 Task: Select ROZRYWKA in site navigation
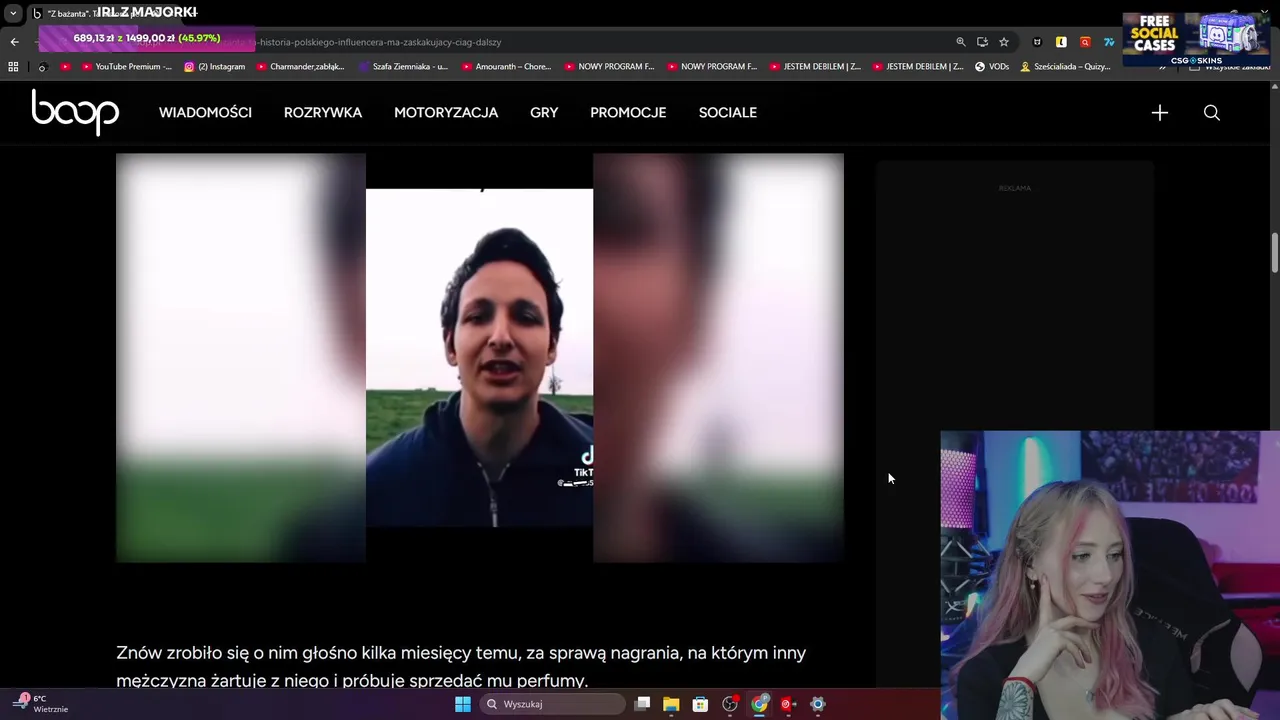pos(323,113)
